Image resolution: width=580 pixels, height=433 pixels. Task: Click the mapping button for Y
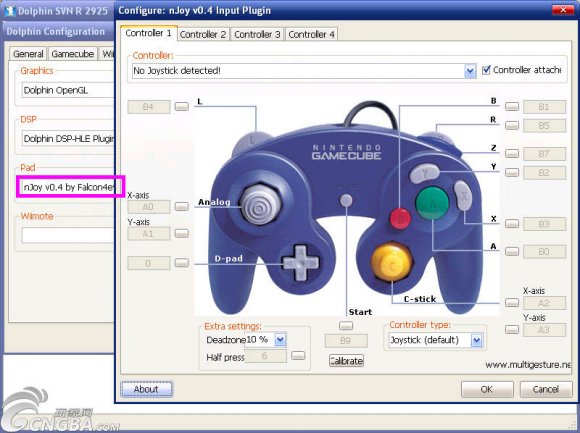coord(512,172)
